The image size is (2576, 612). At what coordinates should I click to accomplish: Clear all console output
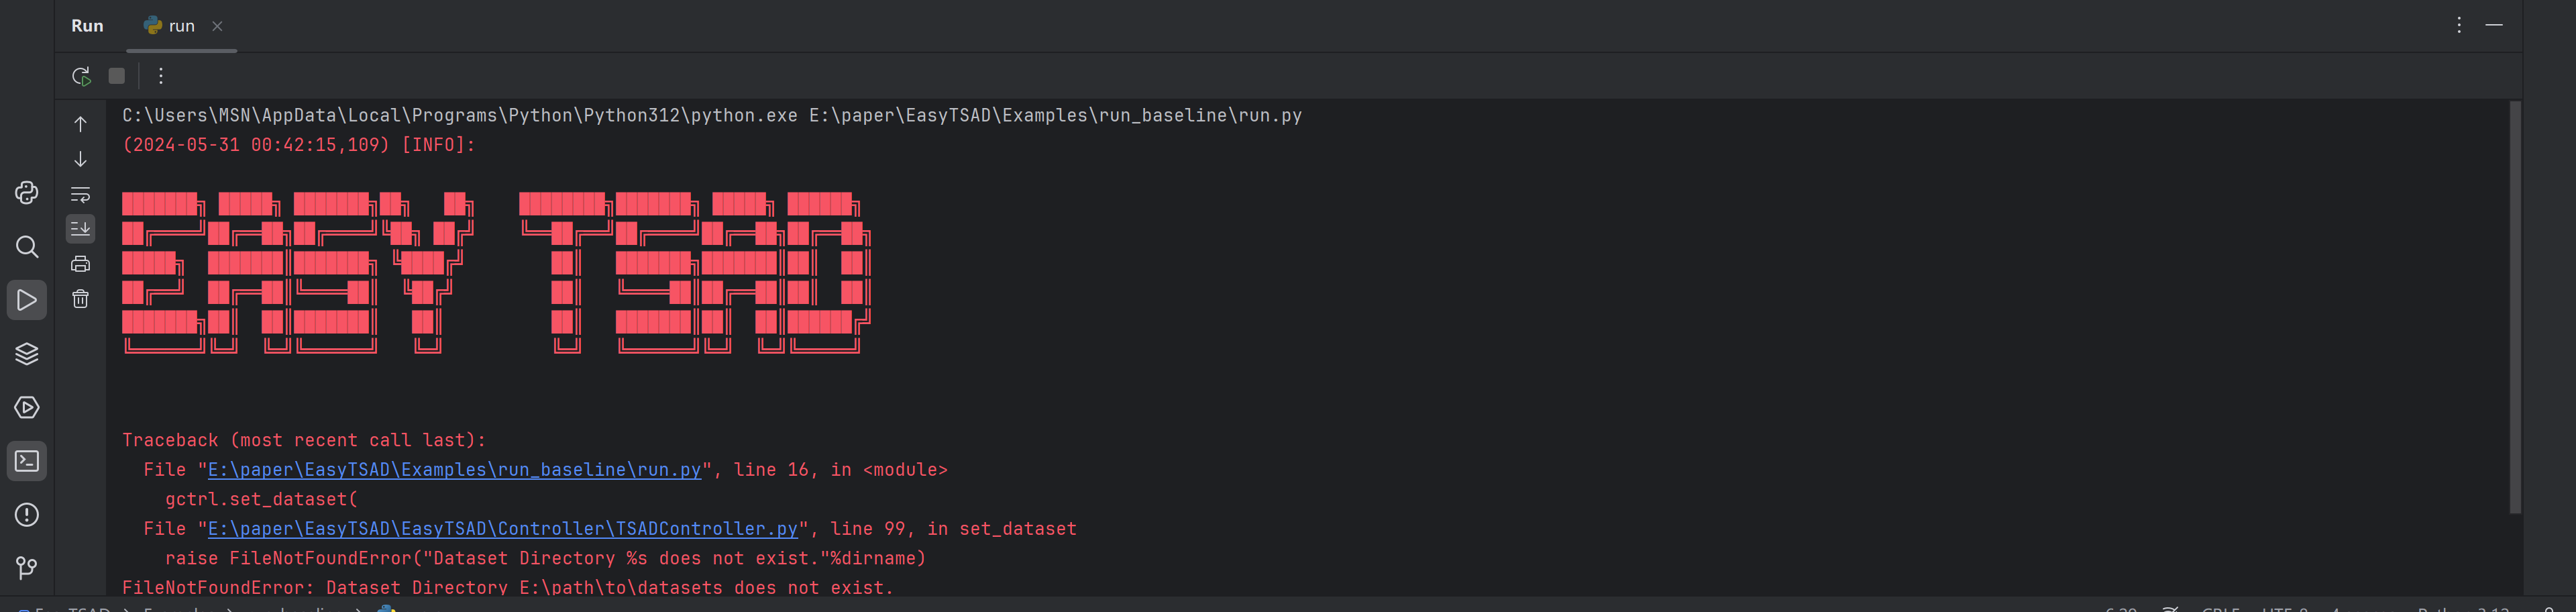pyautogui.click(x=81, y=299)
